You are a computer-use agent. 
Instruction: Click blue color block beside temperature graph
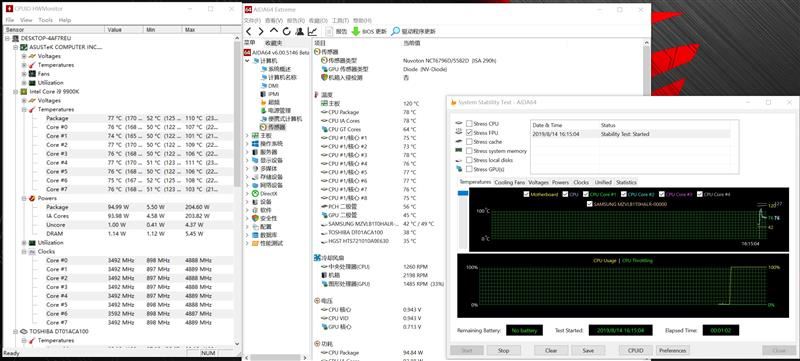(x=463, y=193)
